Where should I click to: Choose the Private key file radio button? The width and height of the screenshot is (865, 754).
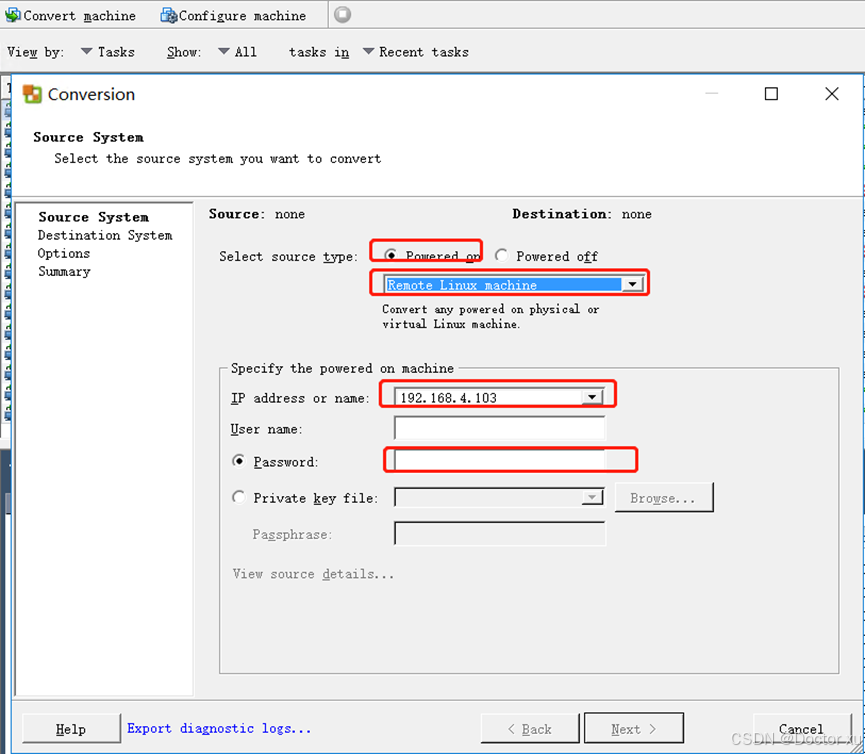pos(238,498)
